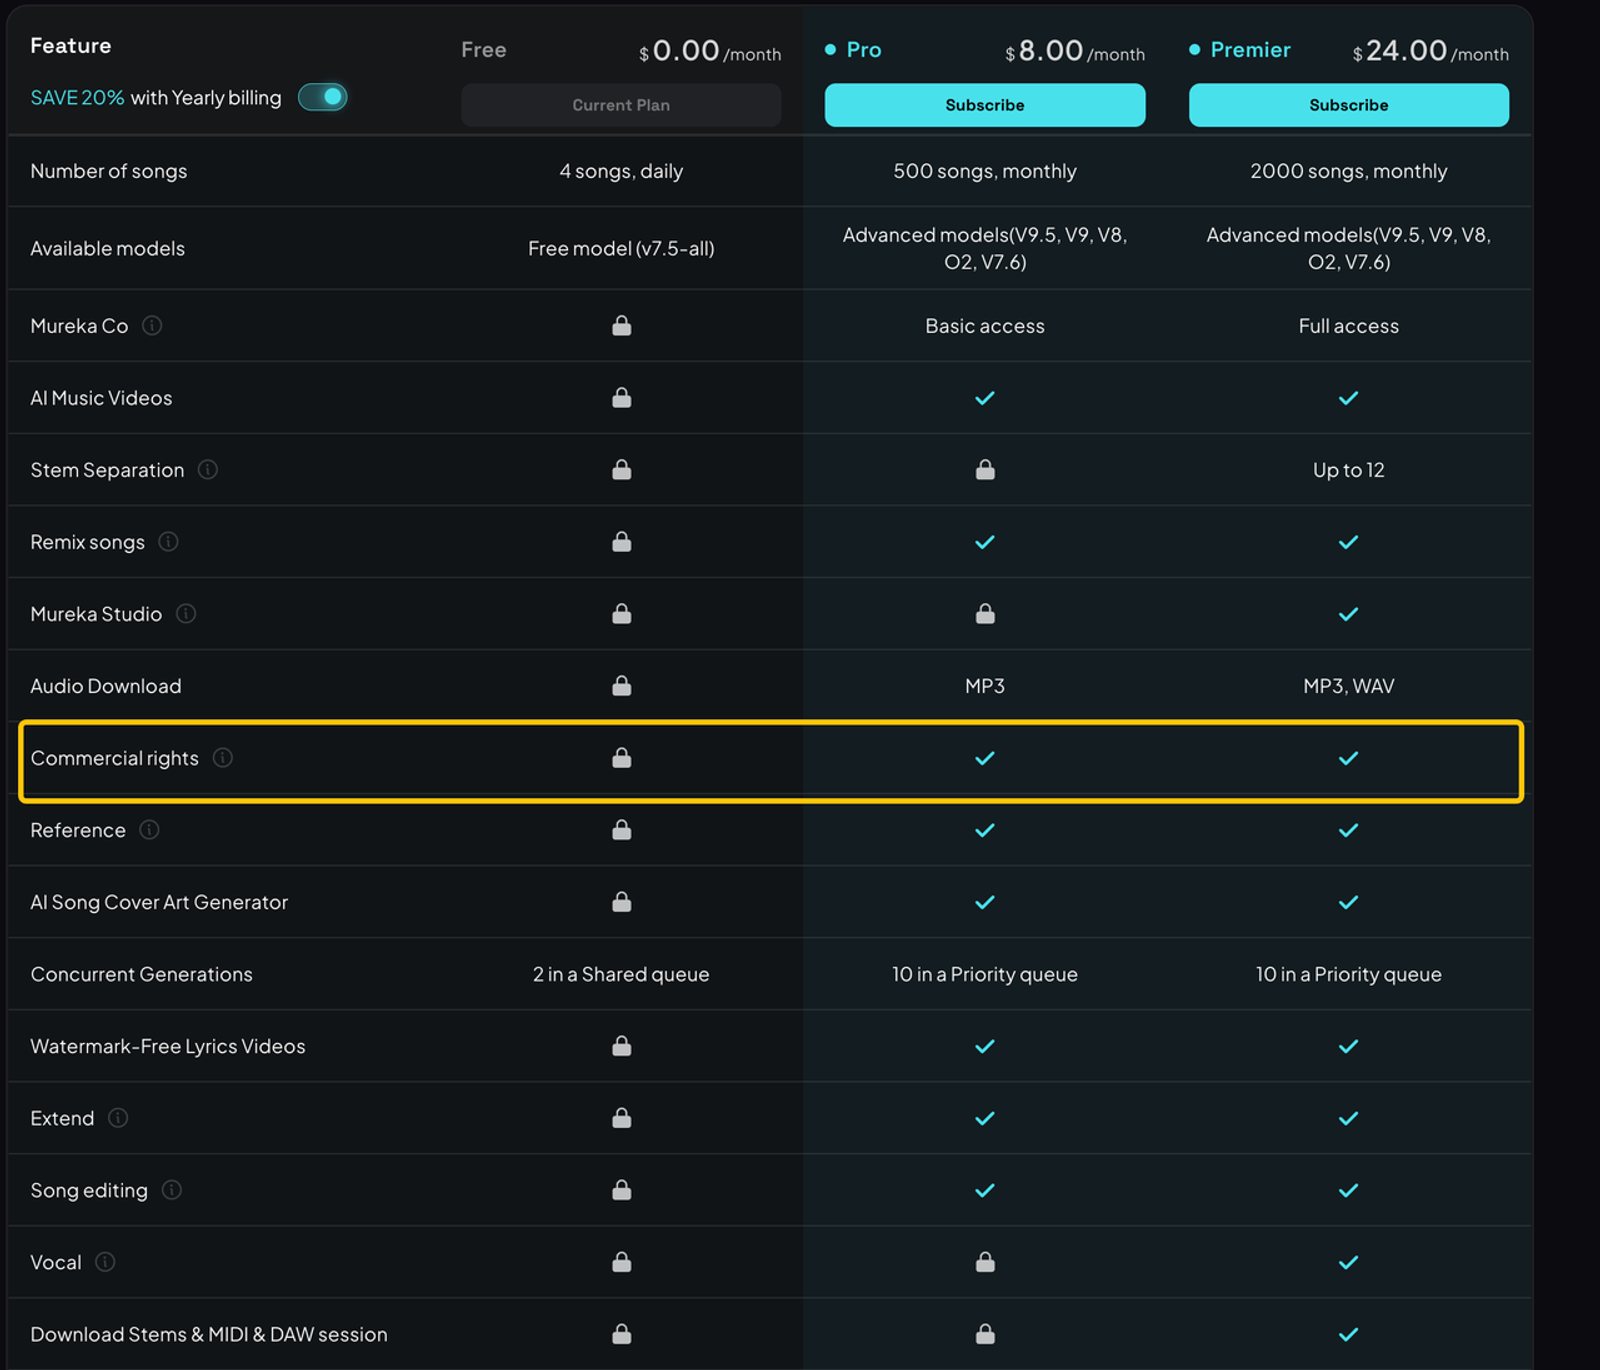Click the Premier checkmark for AI Music Videos
The height and width of the screenshot is (1370, 1600).
[1348, 398]
